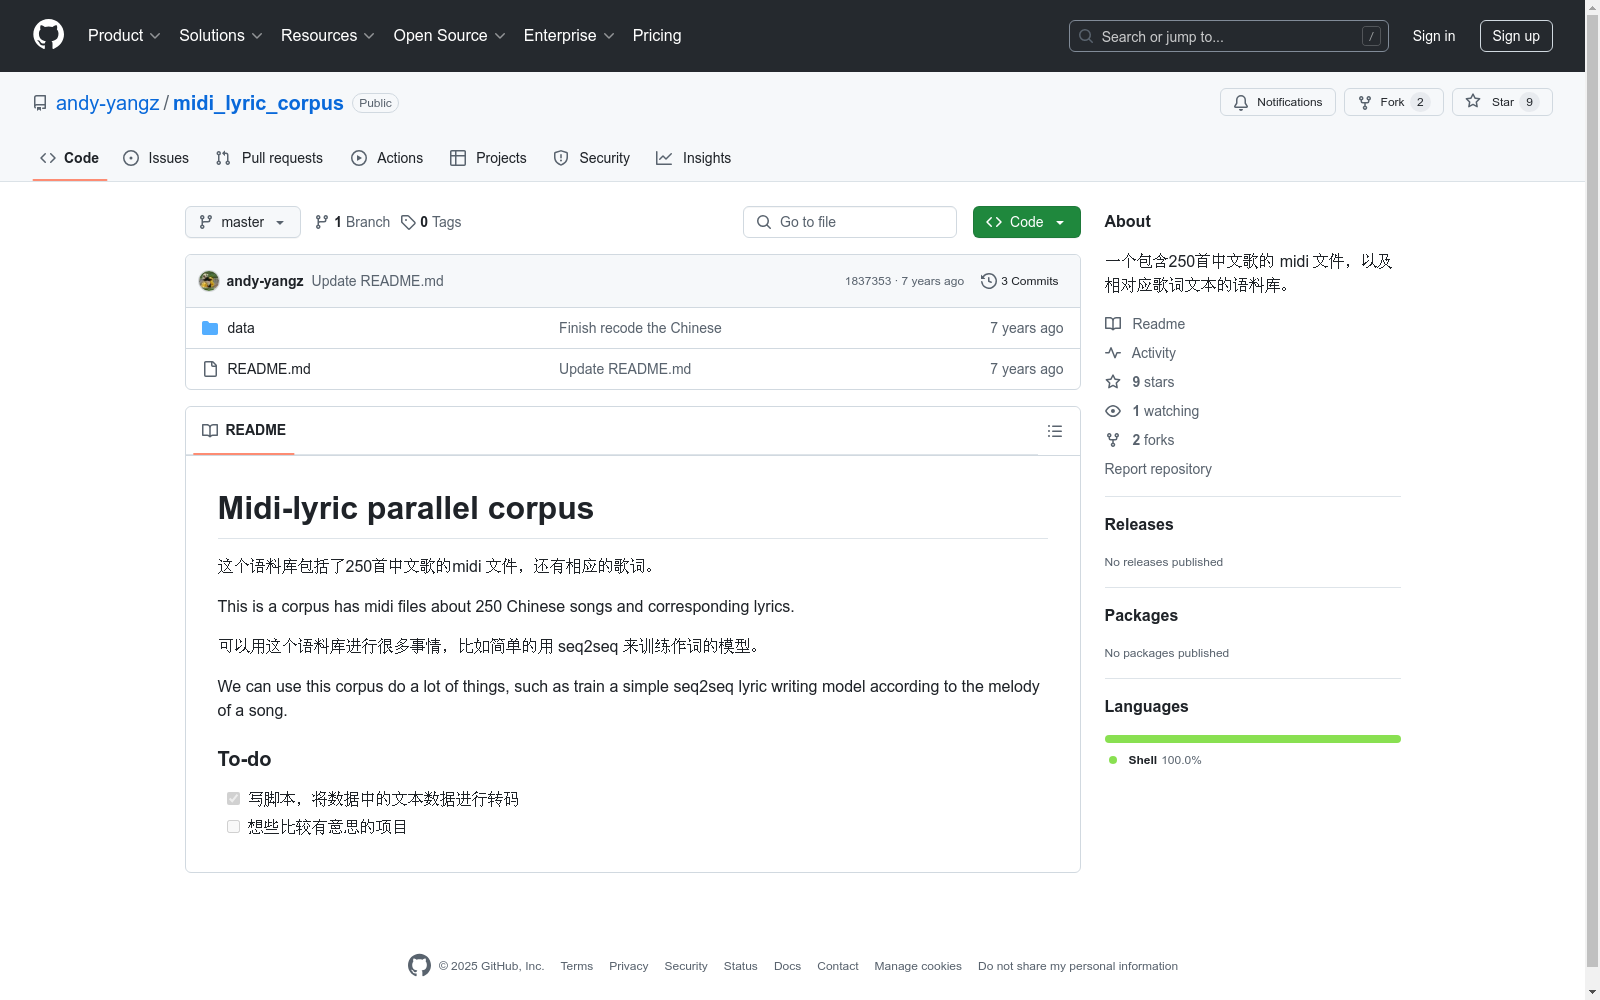This screenshot has width=1600, height=1000.
Task: Click the search magnifier icon in header
Action: tap(1086, 36)
